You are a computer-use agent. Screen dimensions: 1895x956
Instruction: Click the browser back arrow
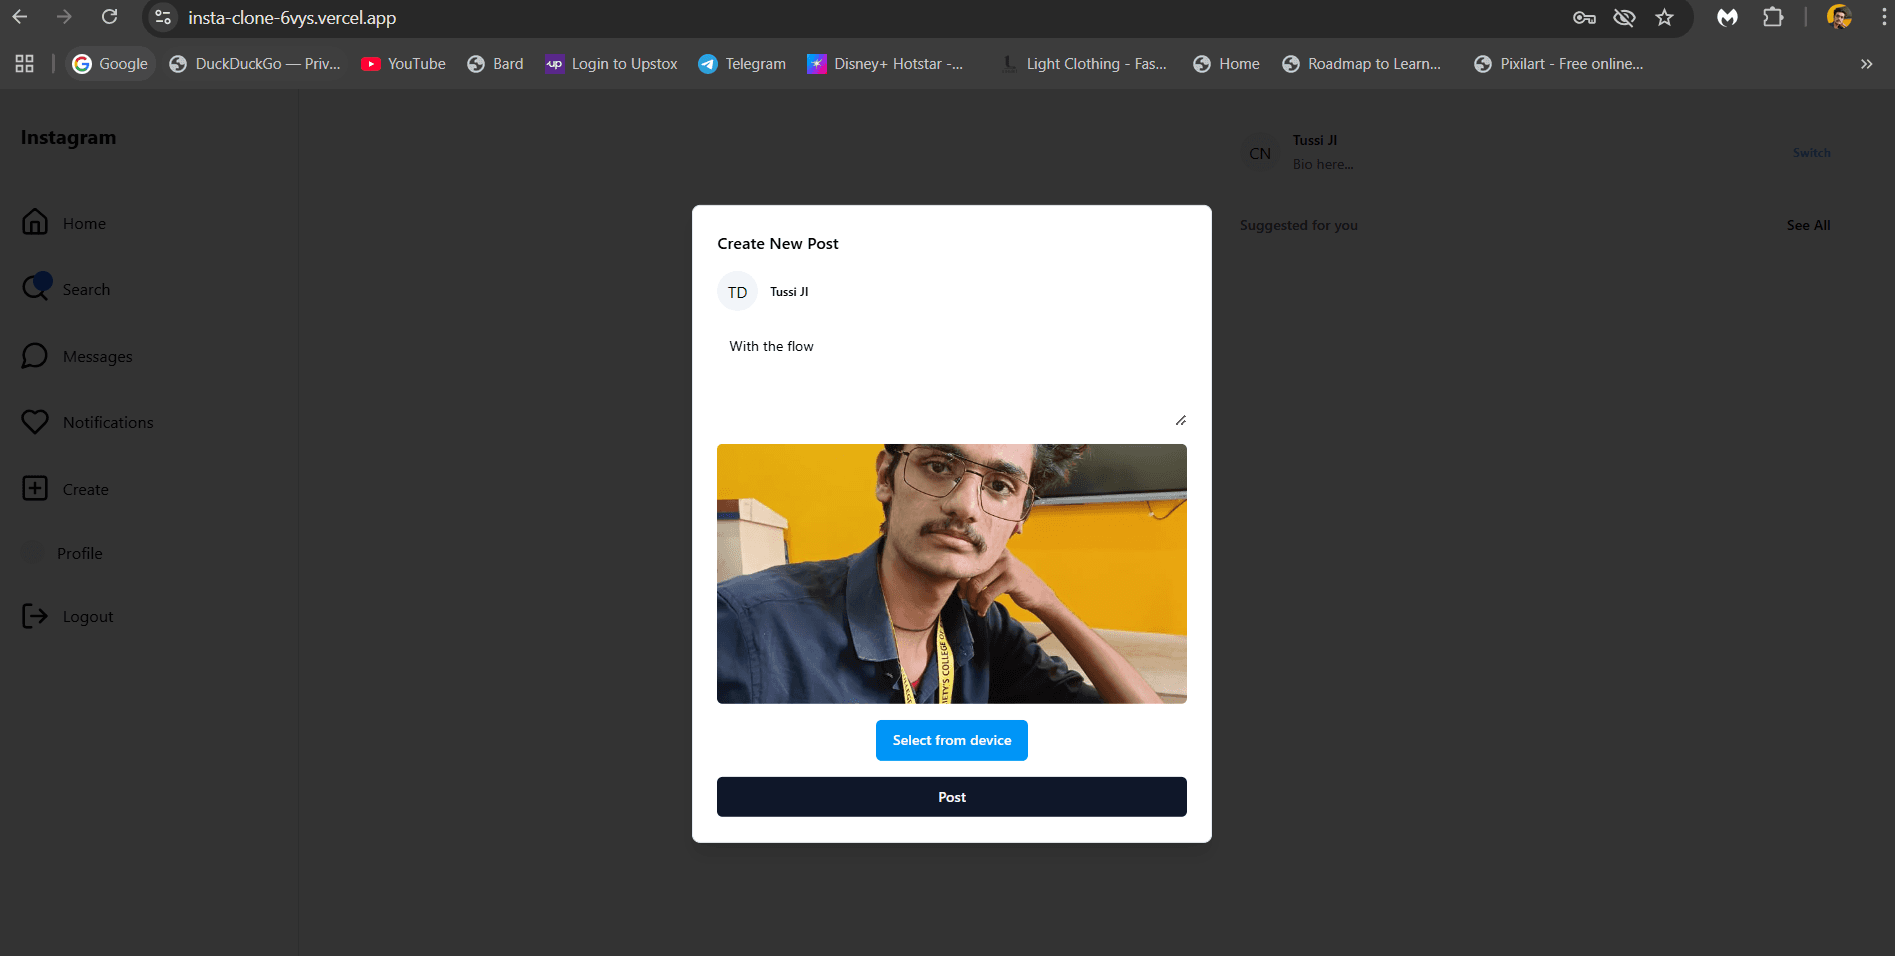point(20,17)
